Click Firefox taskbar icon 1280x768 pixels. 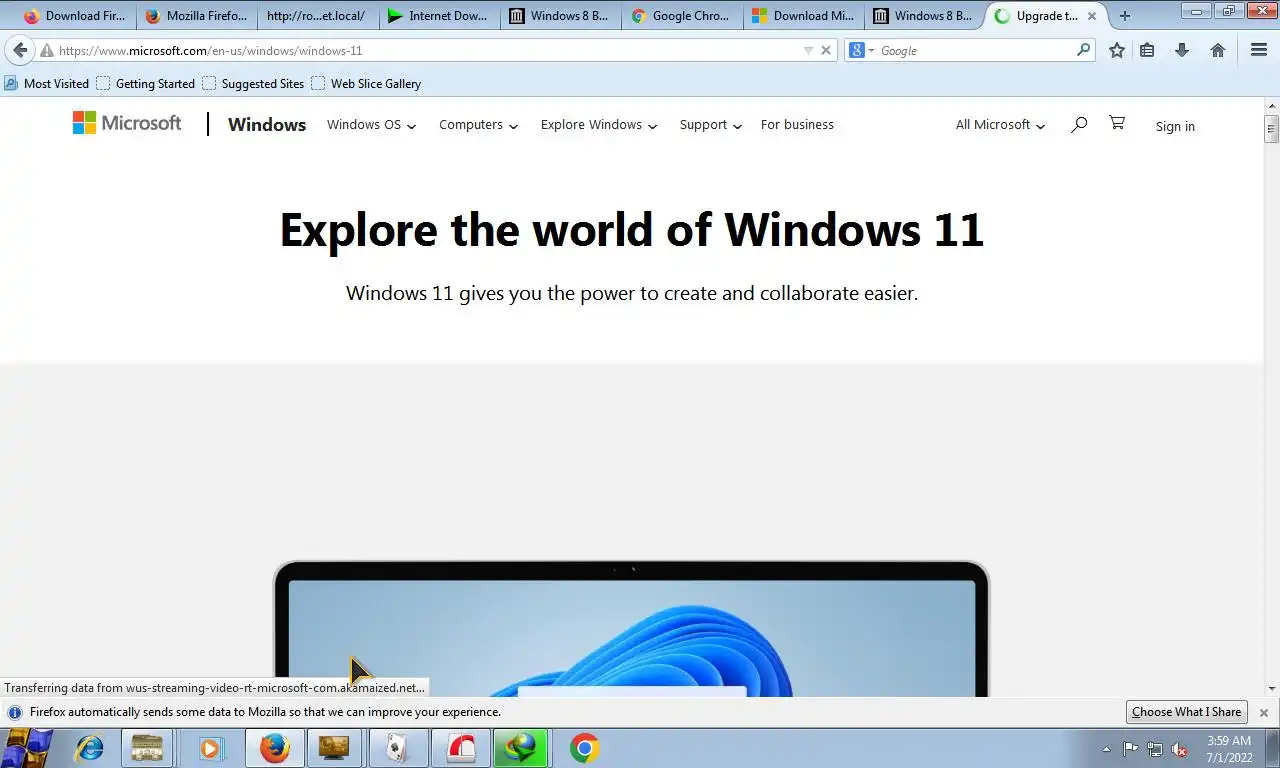pos(275,748)
